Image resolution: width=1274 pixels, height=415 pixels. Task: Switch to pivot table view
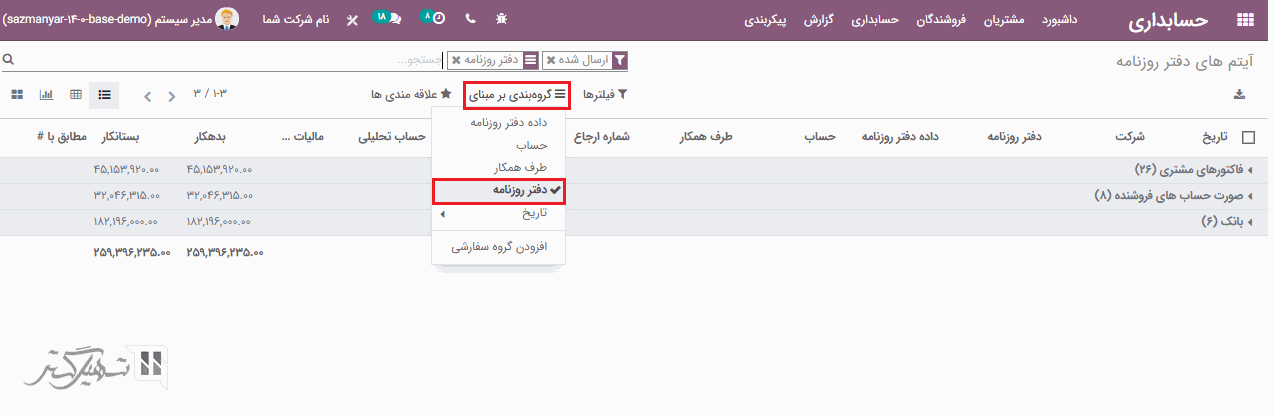coord(75,95)
